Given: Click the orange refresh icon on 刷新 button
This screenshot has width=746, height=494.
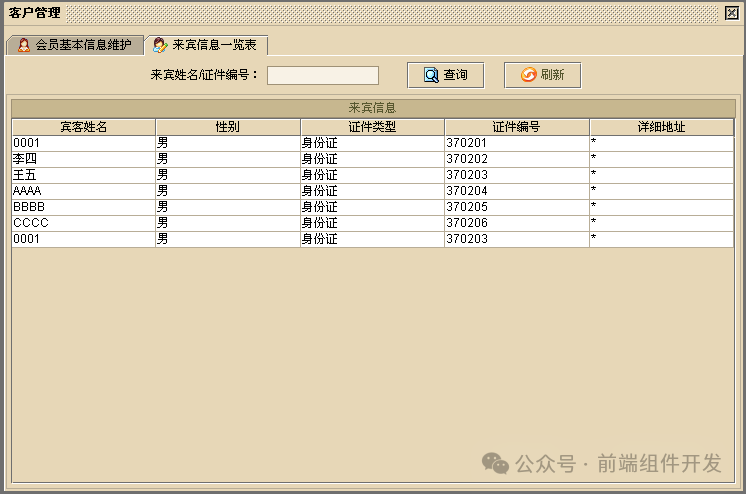Looking at the screenshot, I should click(x=528, y=75).
